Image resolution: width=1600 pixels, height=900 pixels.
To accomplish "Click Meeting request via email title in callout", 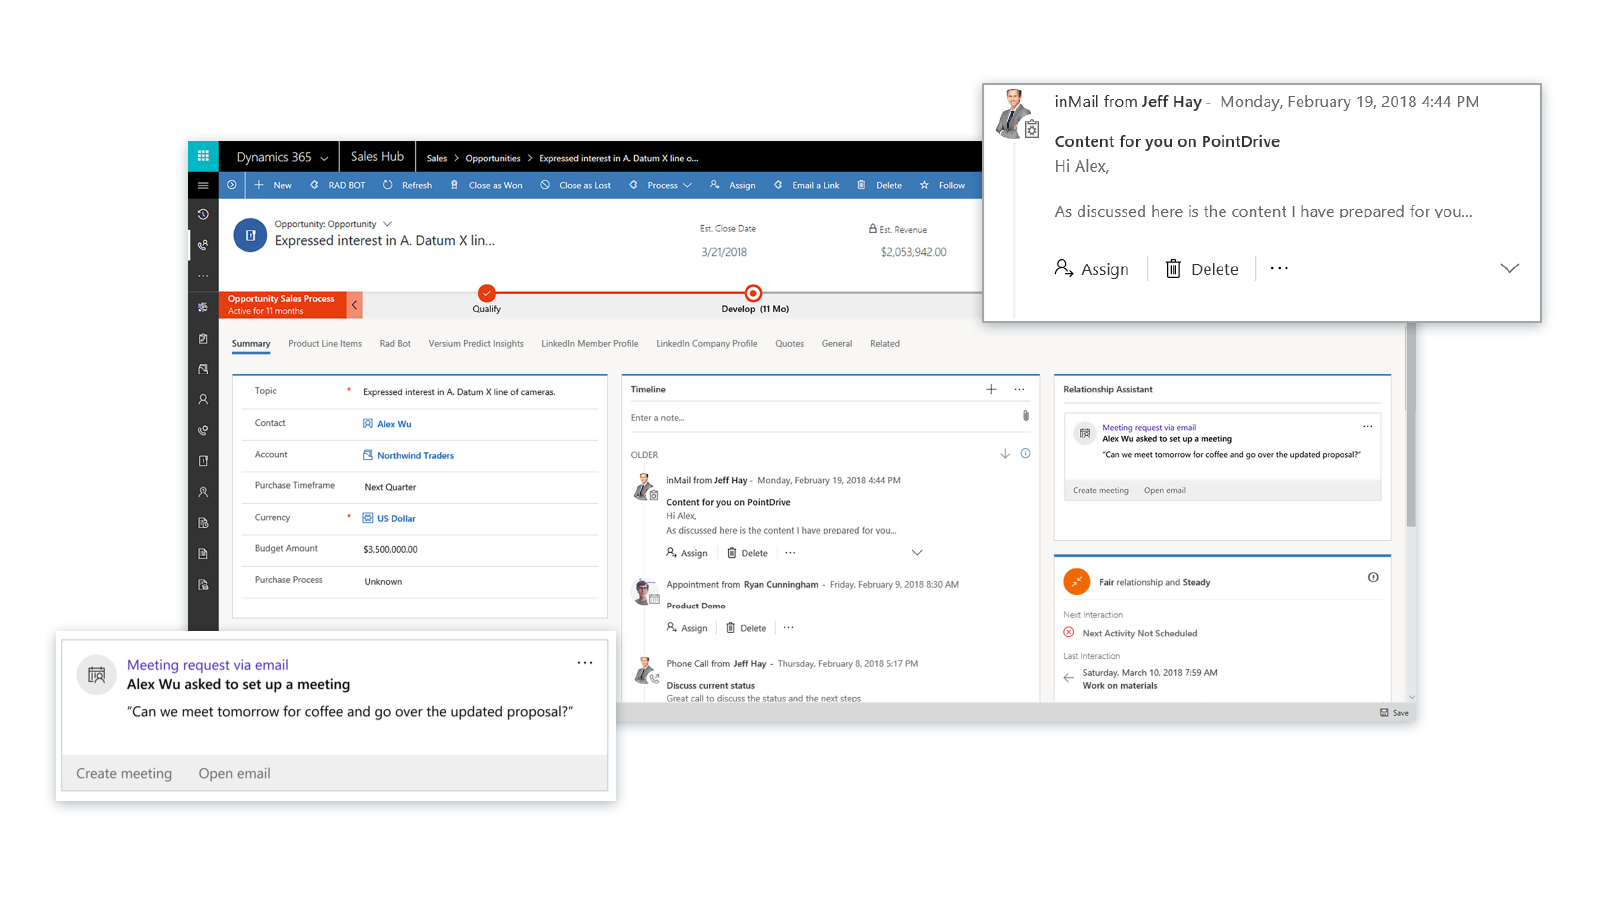I will 207,665.
